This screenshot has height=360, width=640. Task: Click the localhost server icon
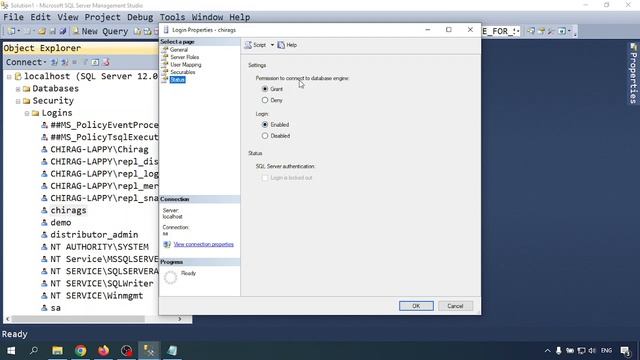click(18, 76)
